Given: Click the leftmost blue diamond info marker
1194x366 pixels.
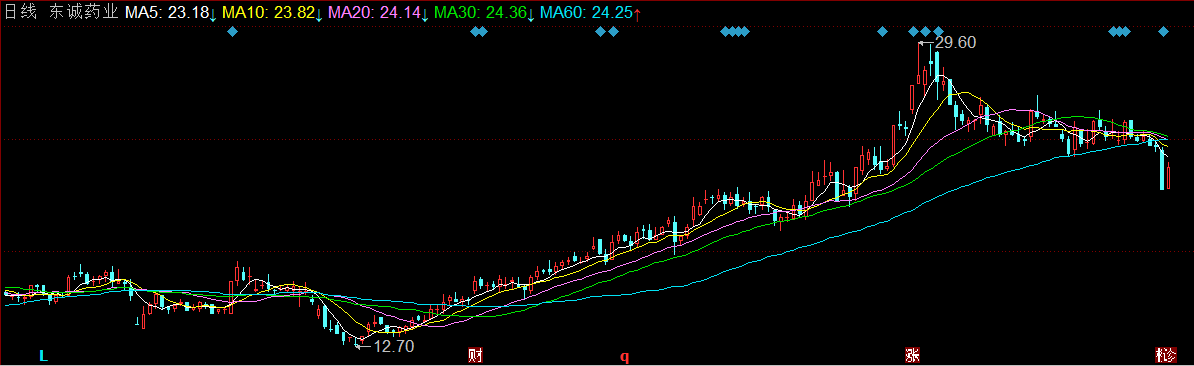Looking at the screenshot, I should pos(233,31).
